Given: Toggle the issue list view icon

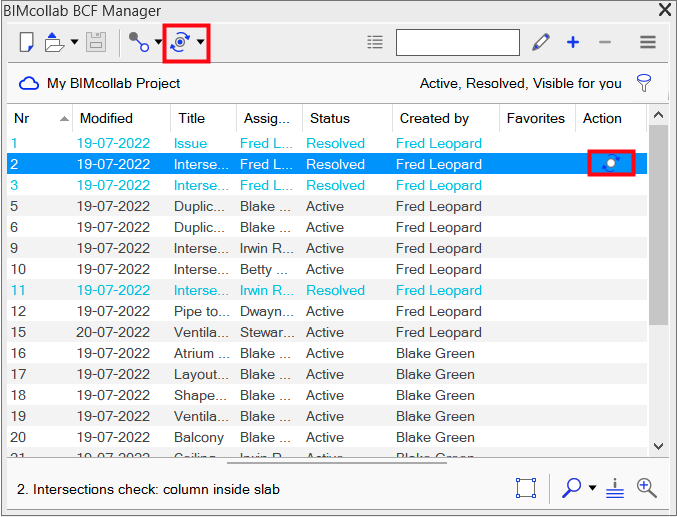Looking at the screenshot, I should pos(375,42).
